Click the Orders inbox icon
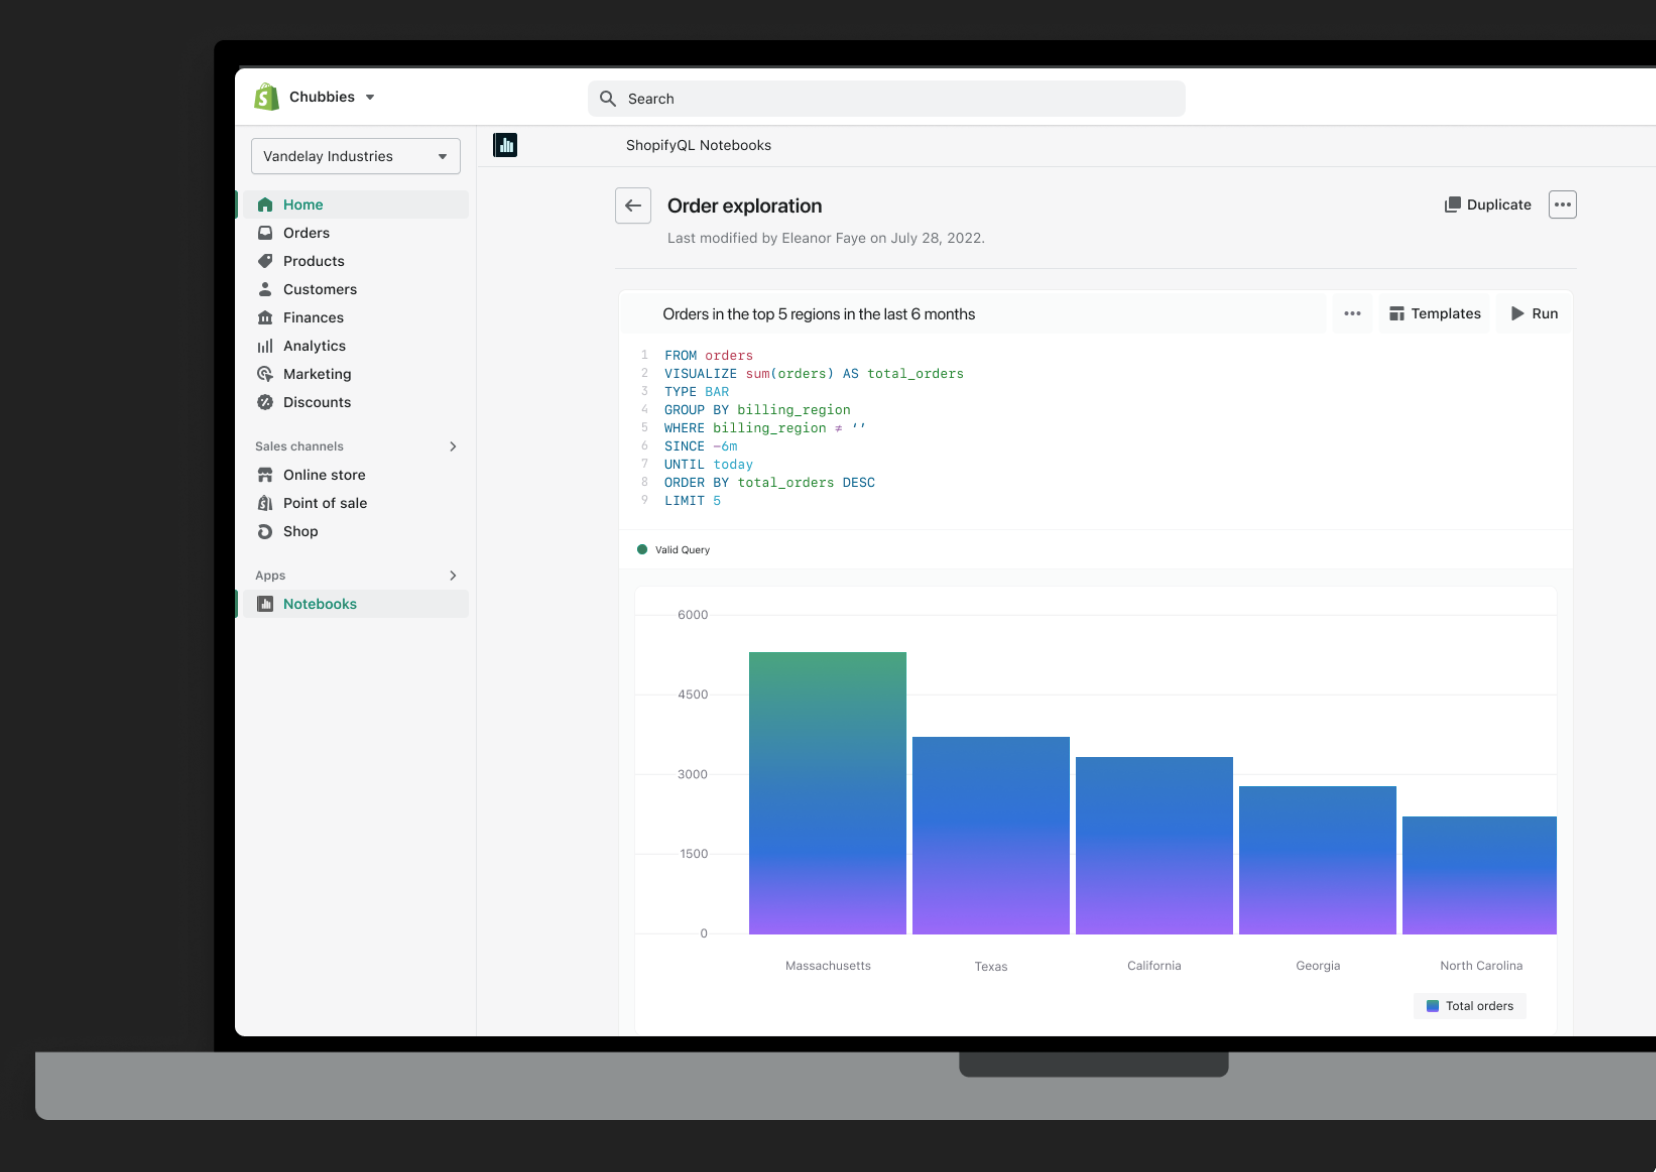The width and height of the screenshot is (1656, 1172). [265, 232]
